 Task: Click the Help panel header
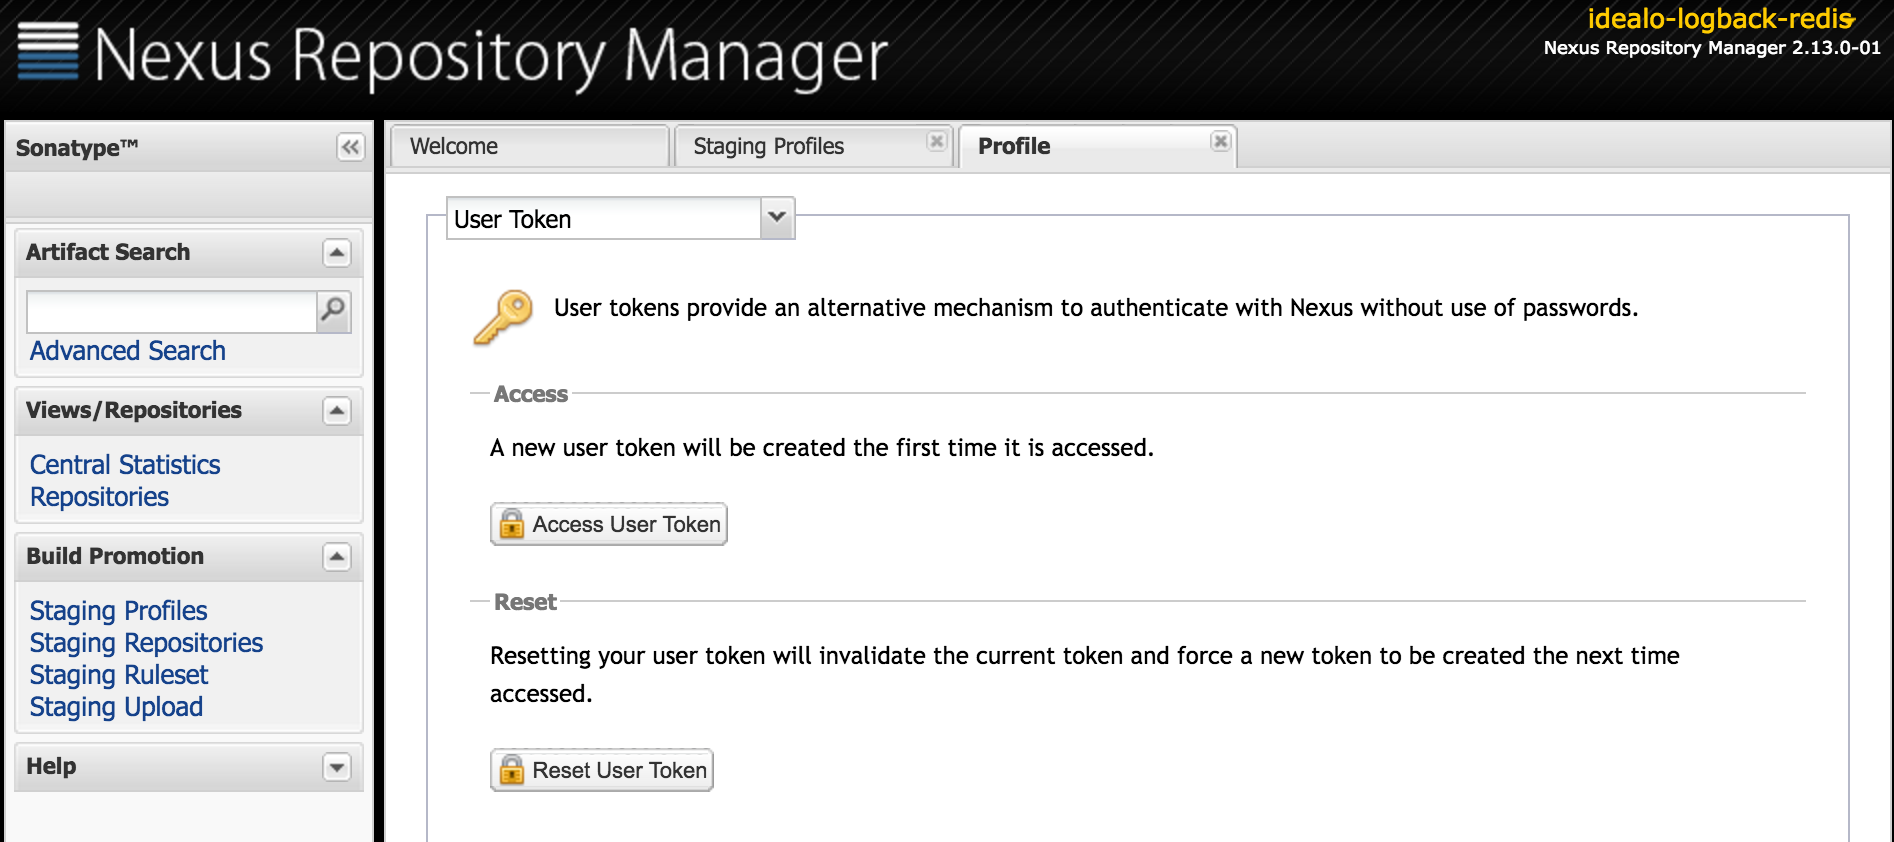tap(189, 767)
